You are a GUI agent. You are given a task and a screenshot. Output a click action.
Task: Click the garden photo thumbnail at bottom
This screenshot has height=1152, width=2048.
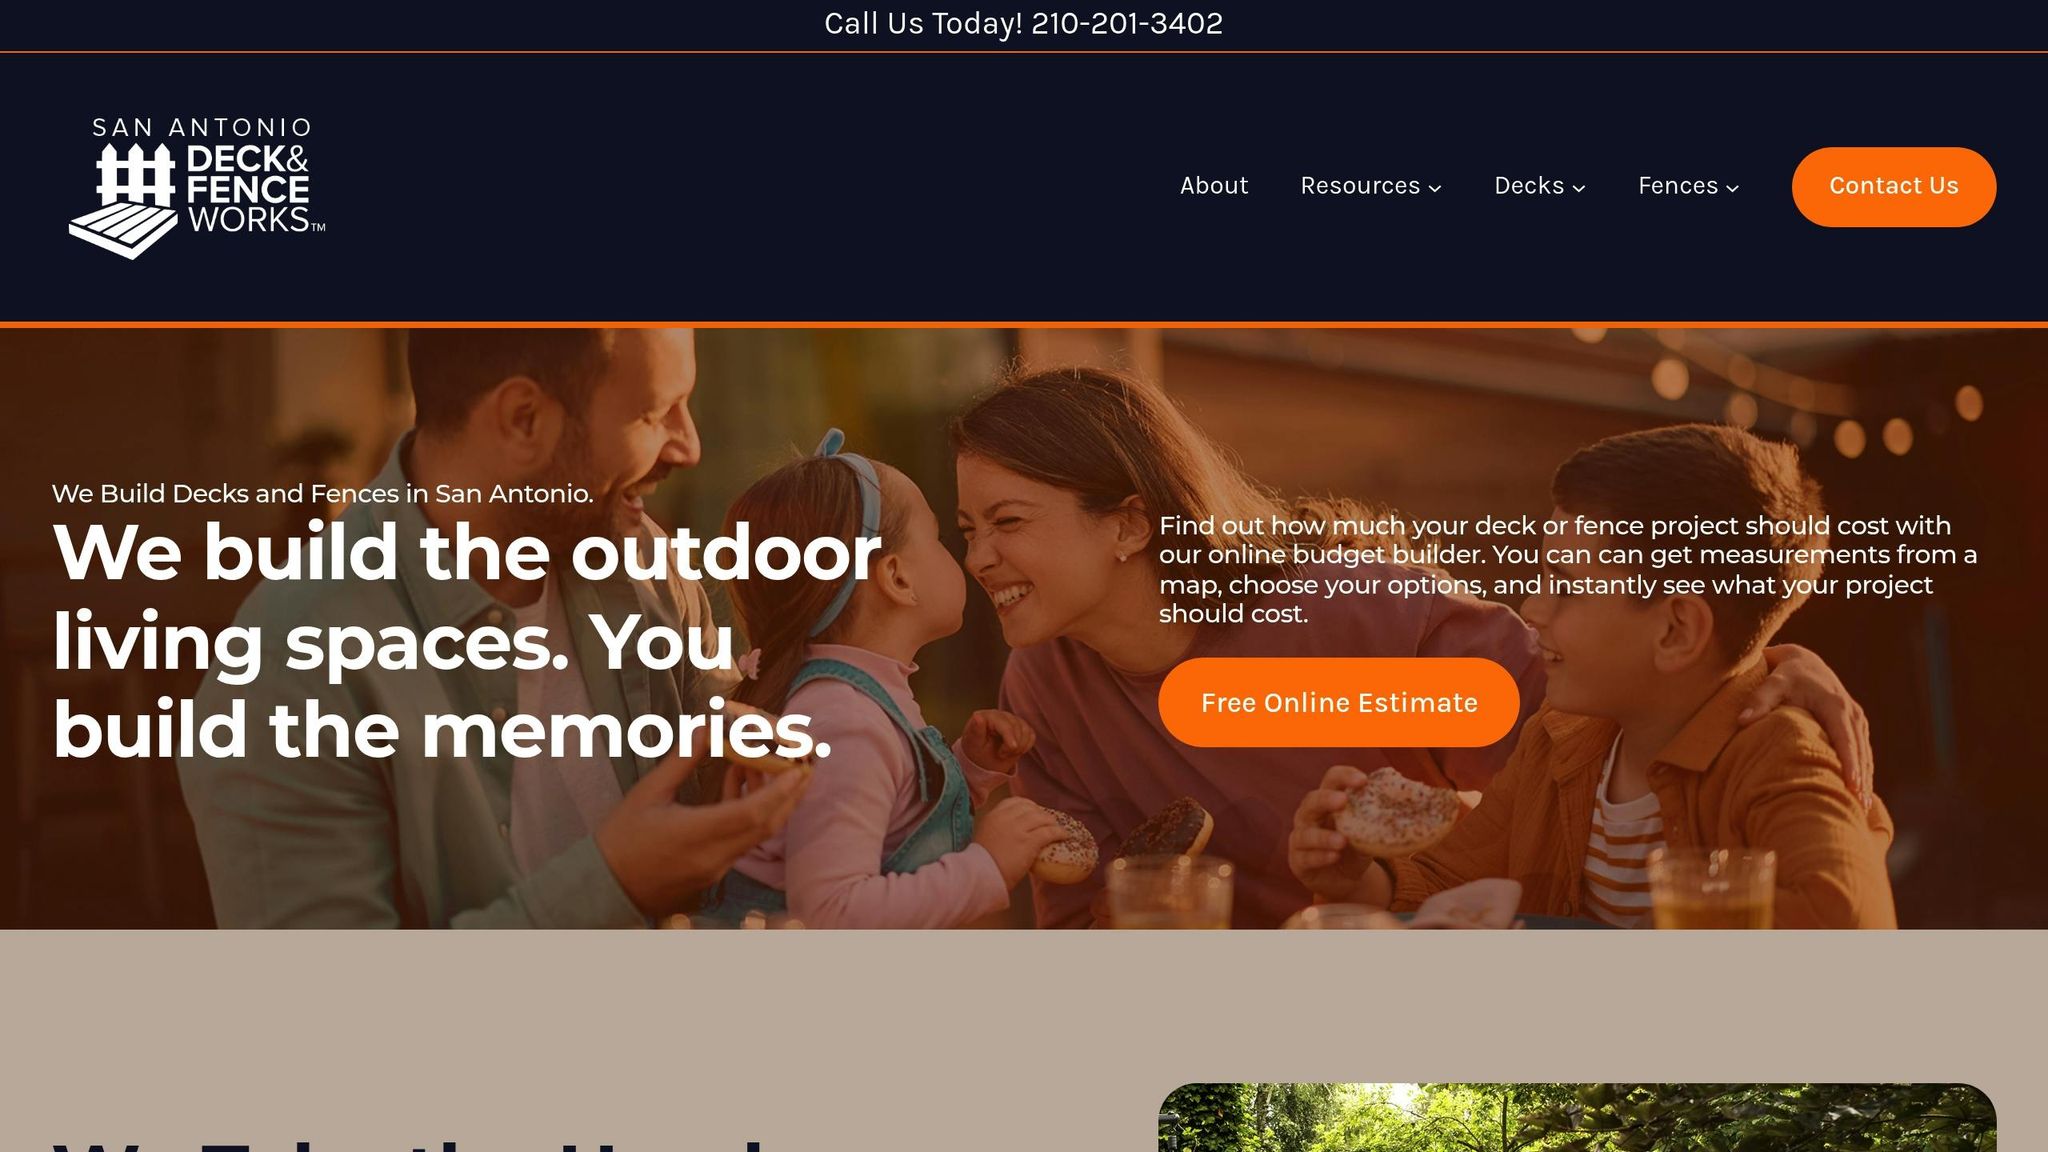[x=1577, y=1117]
